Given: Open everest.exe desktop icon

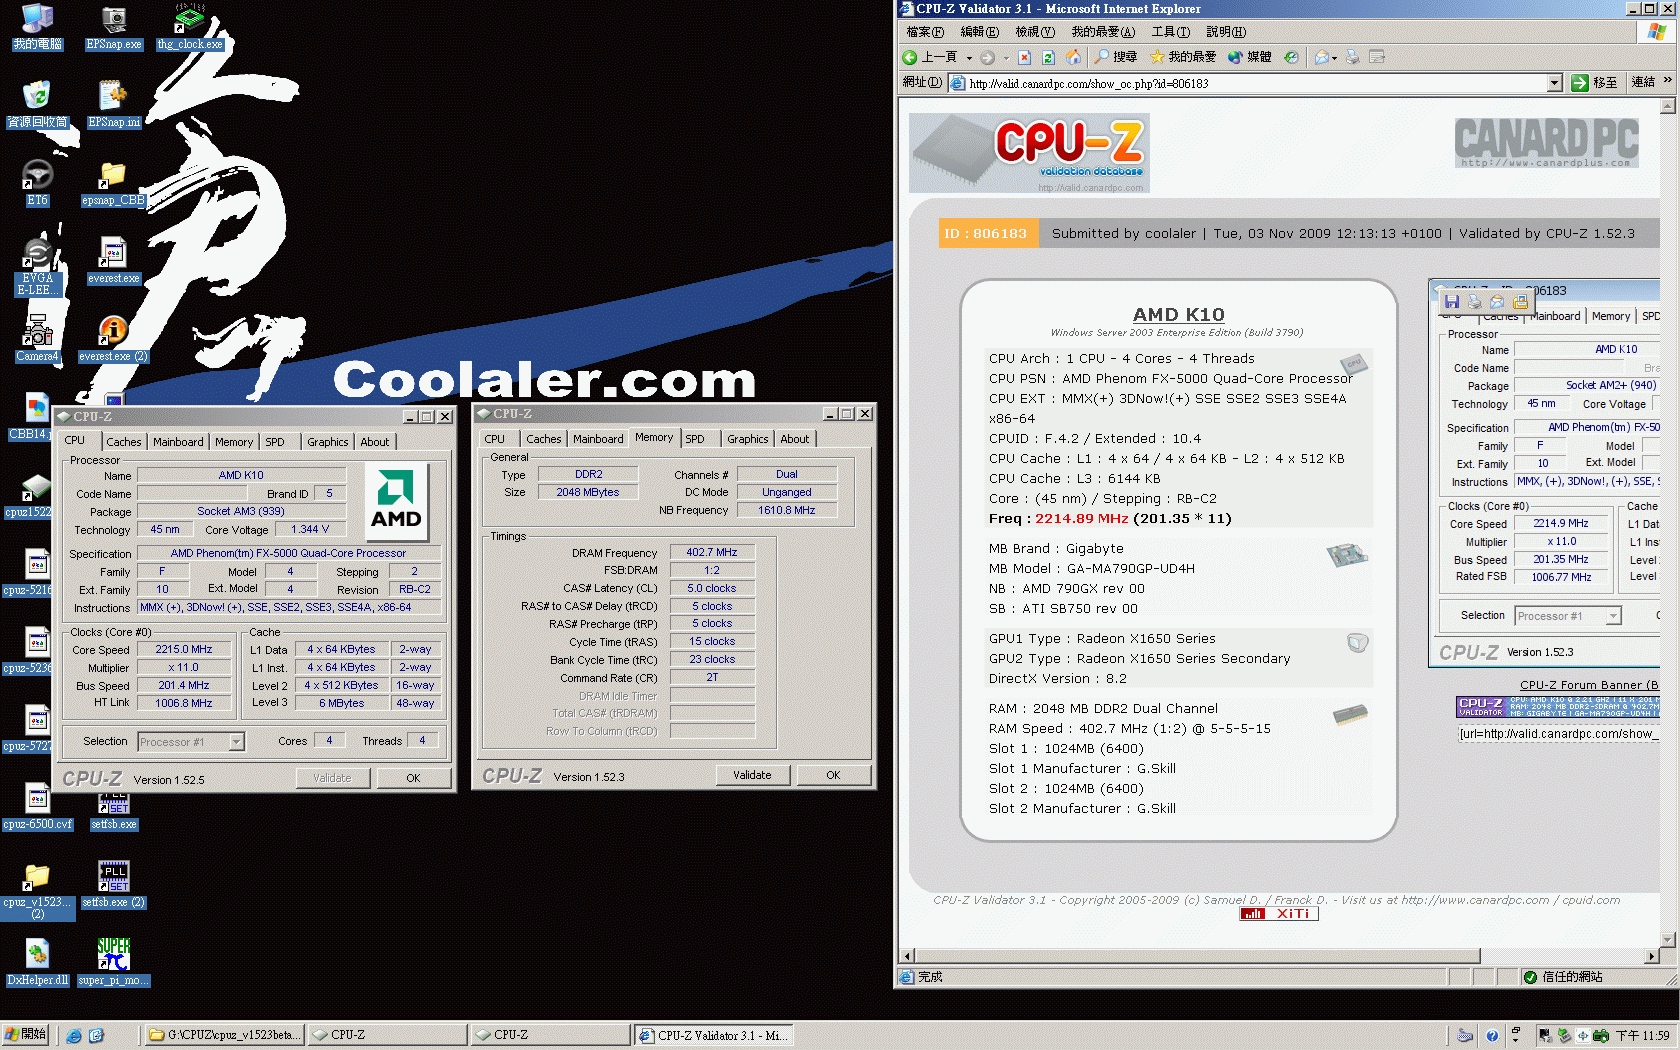Looking at the screenshot, I should pos(113,262).
